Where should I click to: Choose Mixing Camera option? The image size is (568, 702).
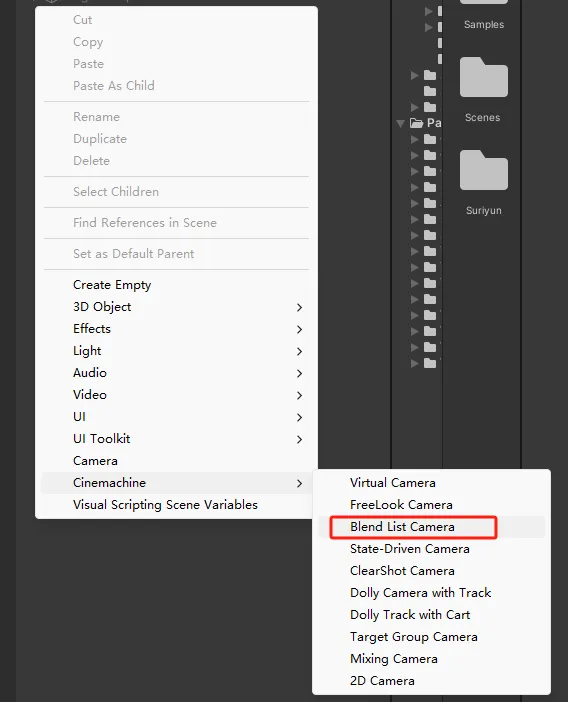[x=431, y=659]
